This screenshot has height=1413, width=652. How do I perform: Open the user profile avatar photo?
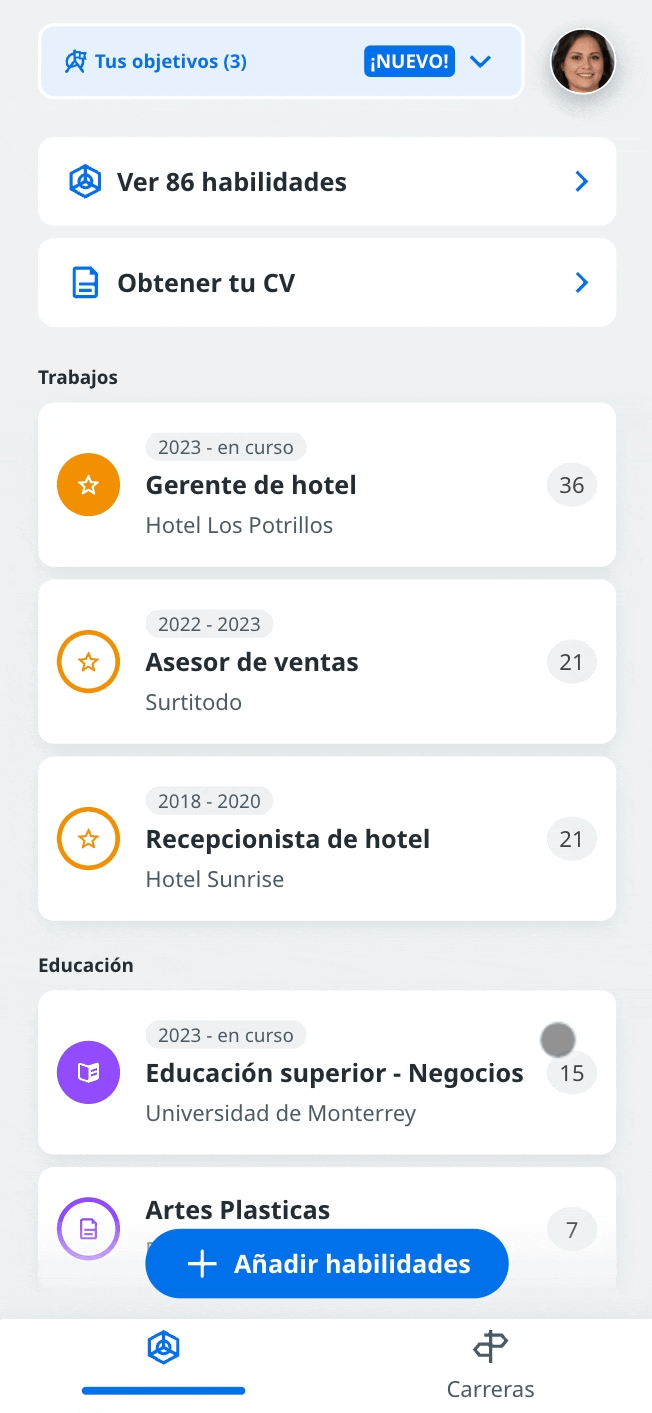click(583, 62)
